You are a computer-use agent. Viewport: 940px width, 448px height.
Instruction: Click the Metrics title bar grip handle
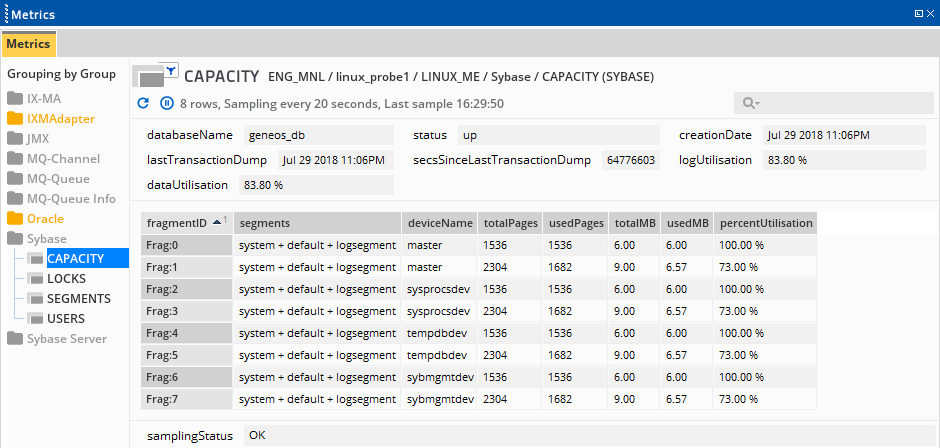pyautogui.click(x=6, y=14)
